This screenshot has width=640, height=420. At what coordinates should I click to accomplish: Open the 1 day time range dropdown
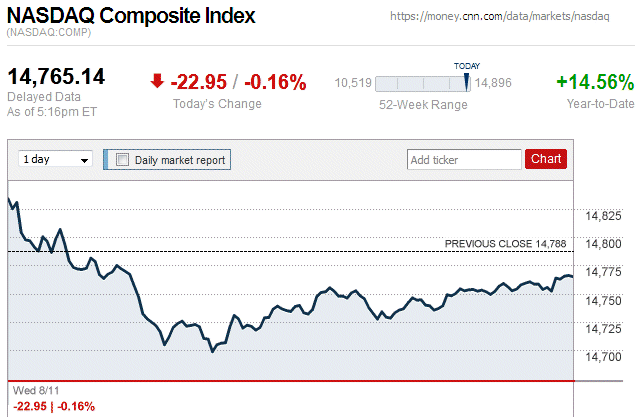coord(55,160)
